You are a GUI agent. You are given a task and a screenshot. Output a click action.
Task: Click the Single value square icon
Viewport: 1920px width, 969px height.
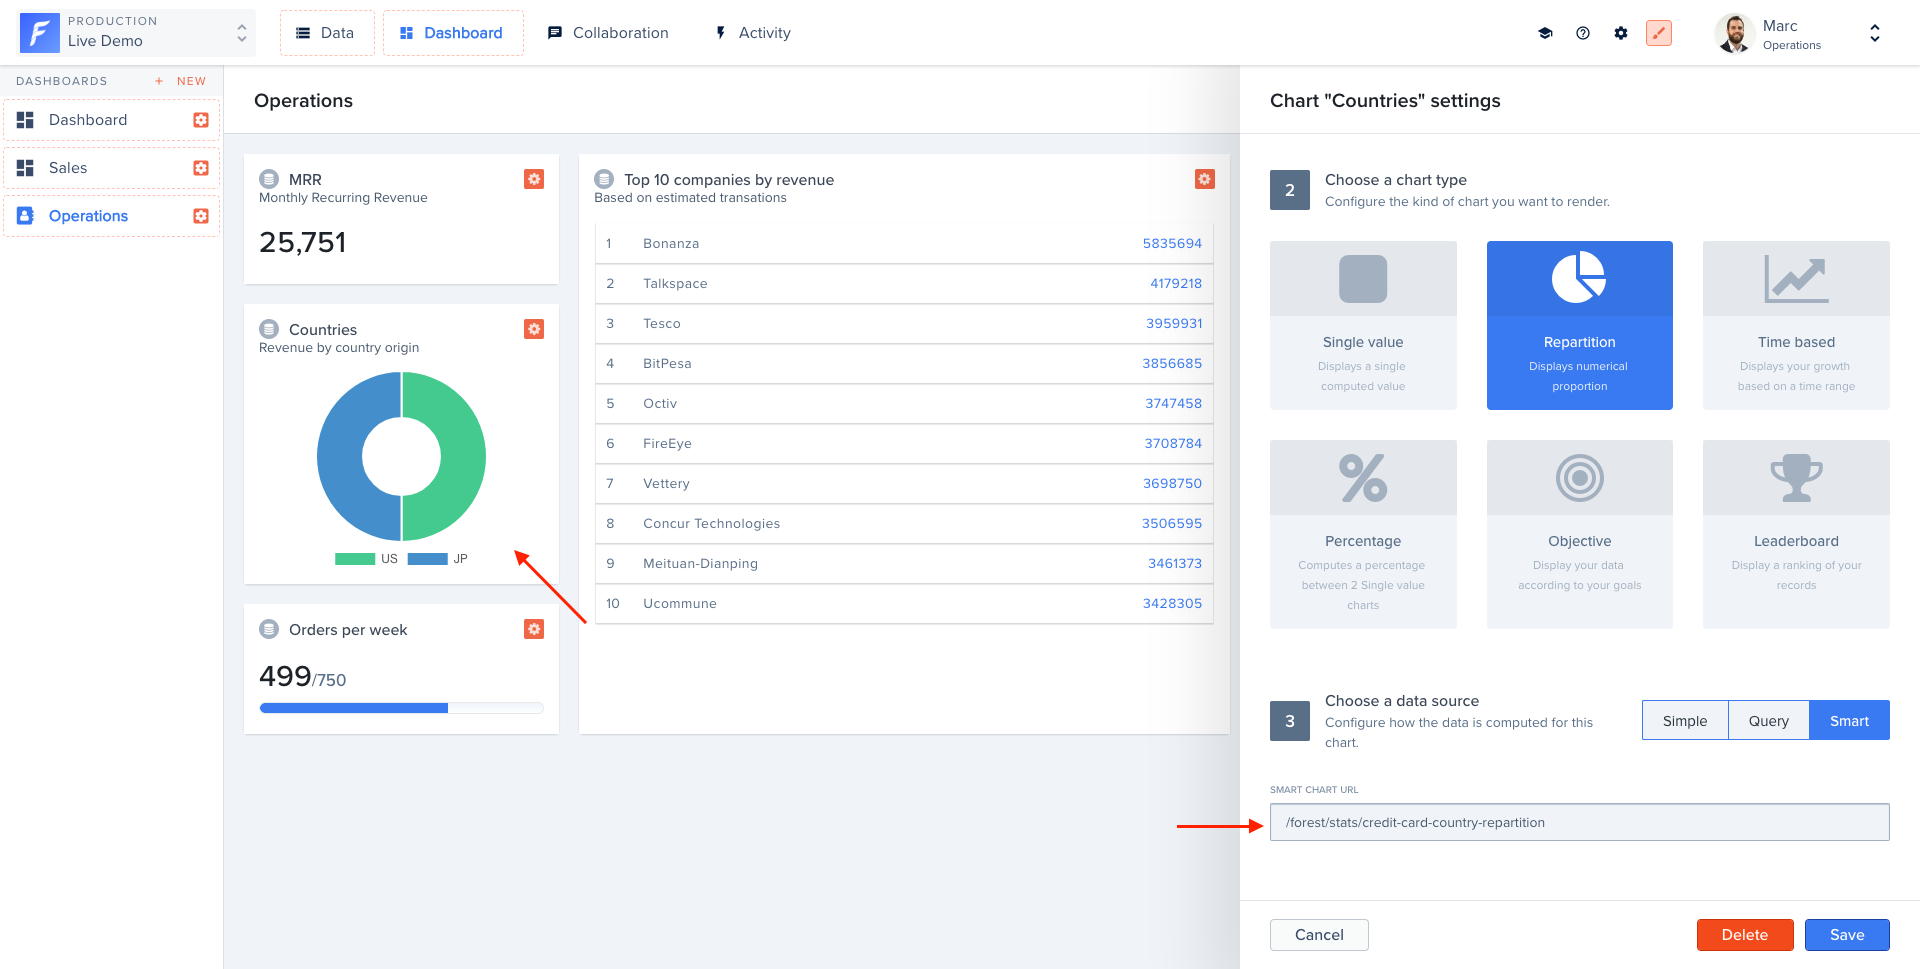(x=1363, y=279)
